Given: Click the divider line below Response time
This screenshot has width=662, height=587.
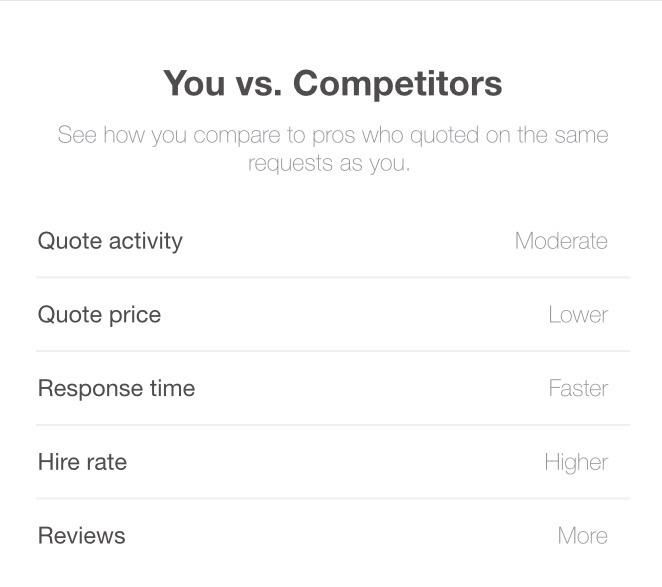Looking at the screenshot, I should click(x=332, y=425).
